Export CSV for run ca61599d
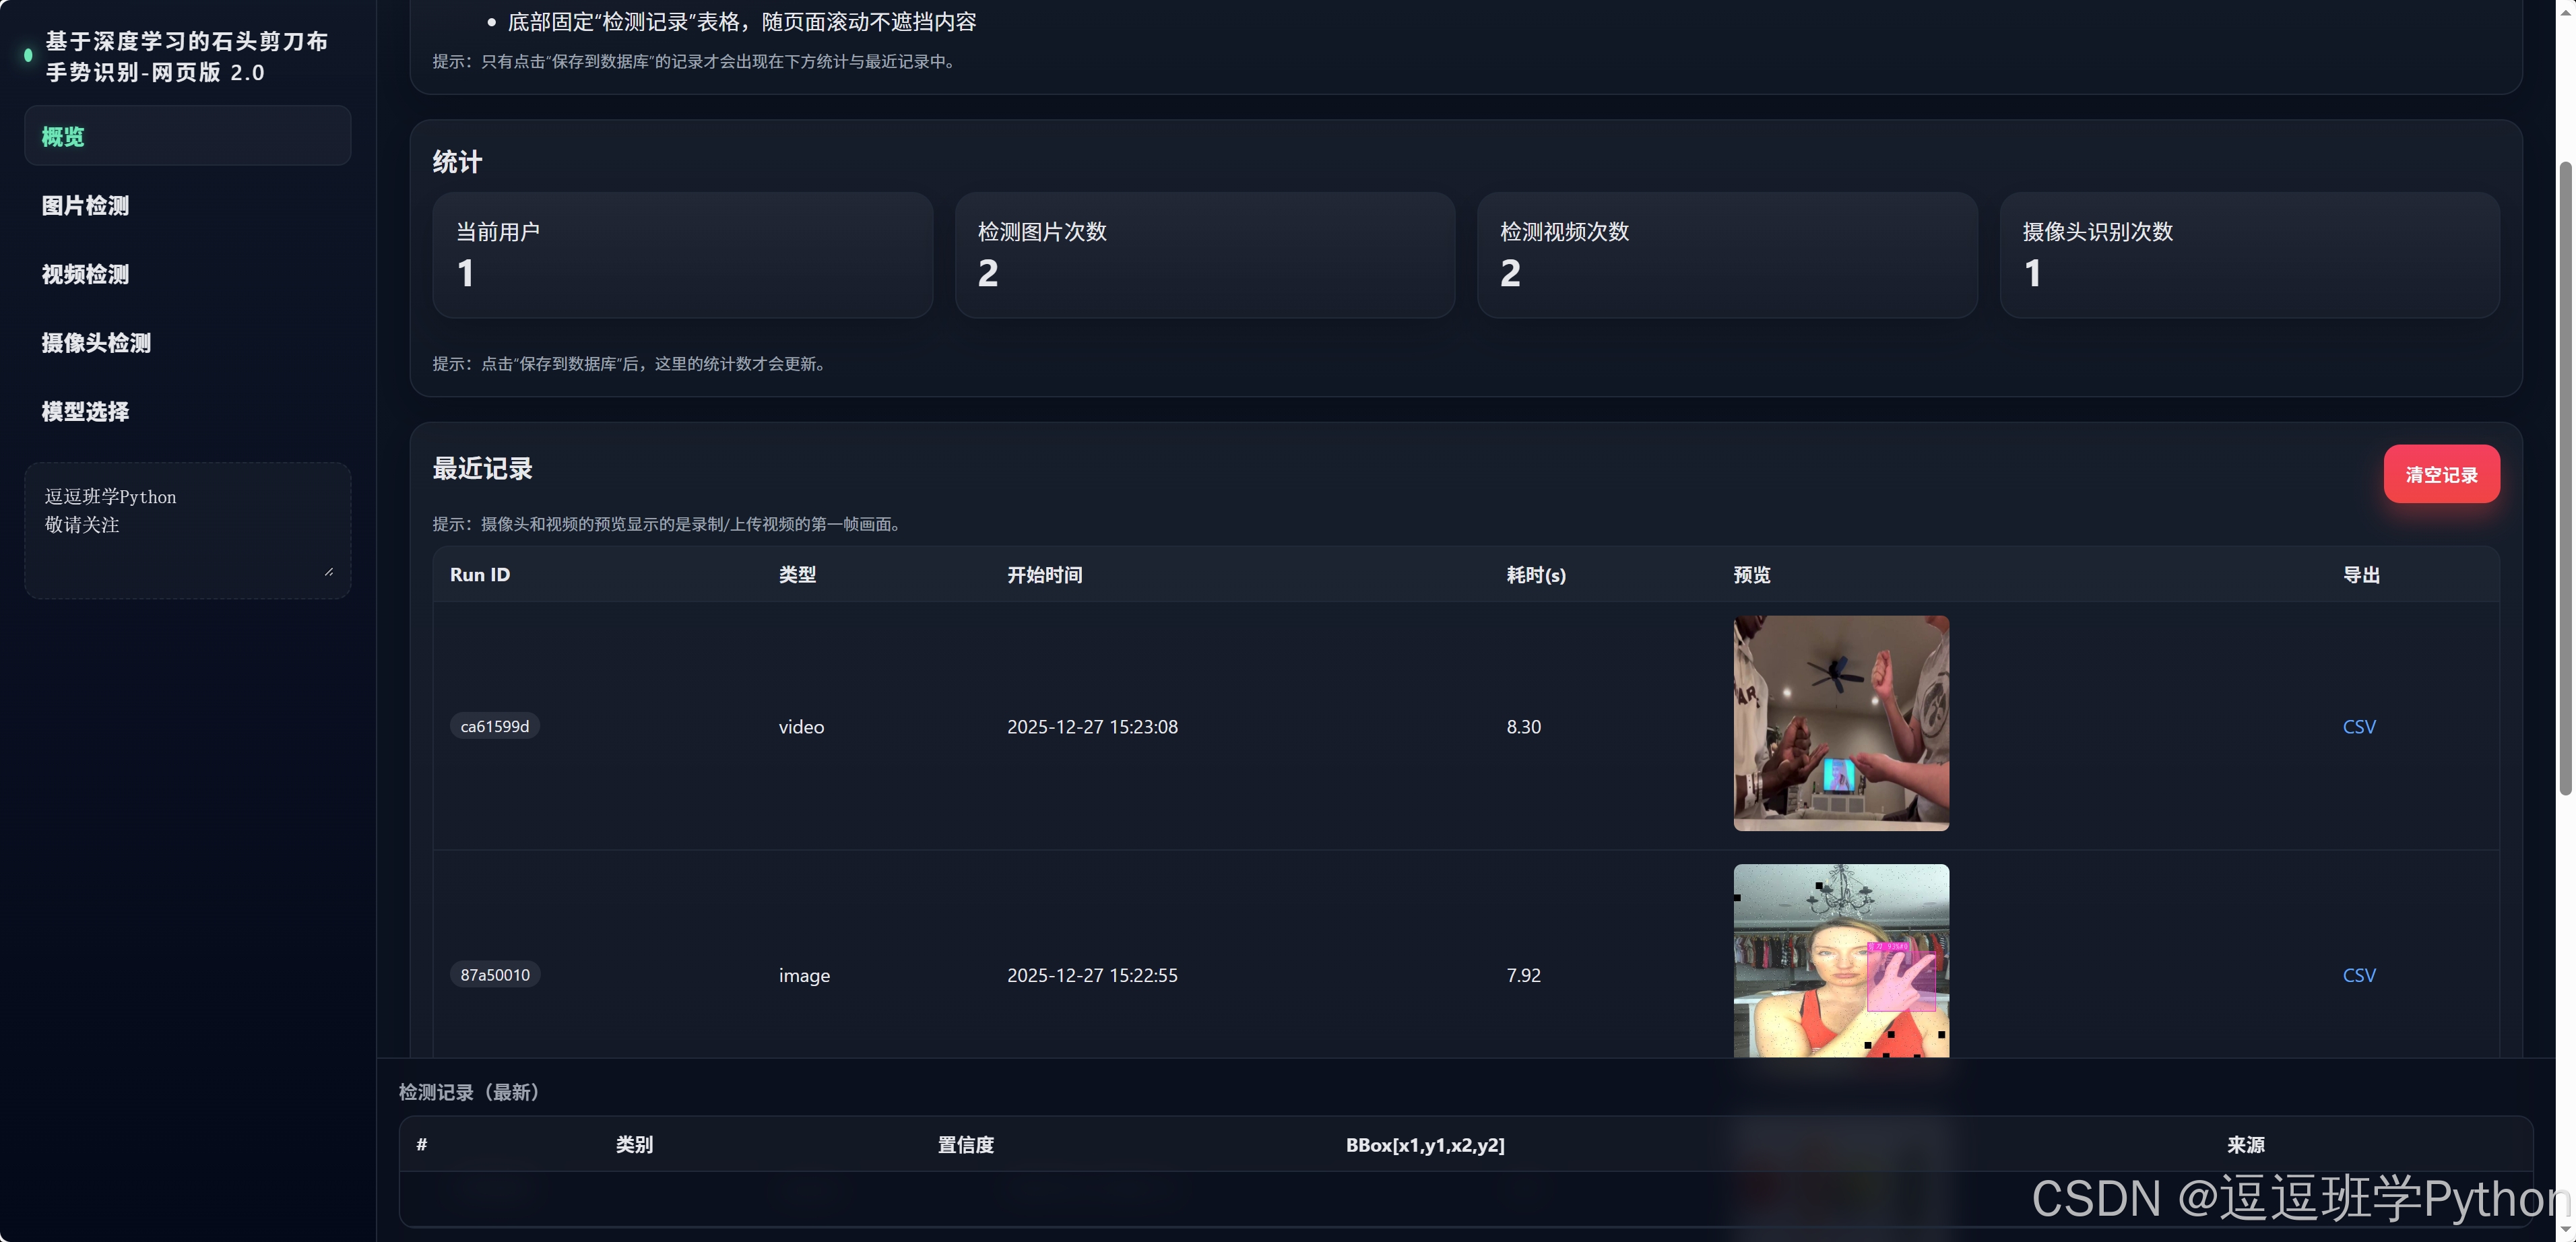 coord(2359,727)
